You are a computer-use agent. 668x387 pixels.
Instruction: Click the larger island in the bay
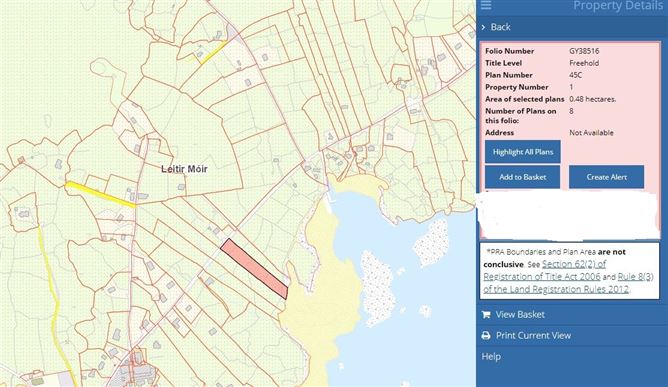click(x=377, y=289)
